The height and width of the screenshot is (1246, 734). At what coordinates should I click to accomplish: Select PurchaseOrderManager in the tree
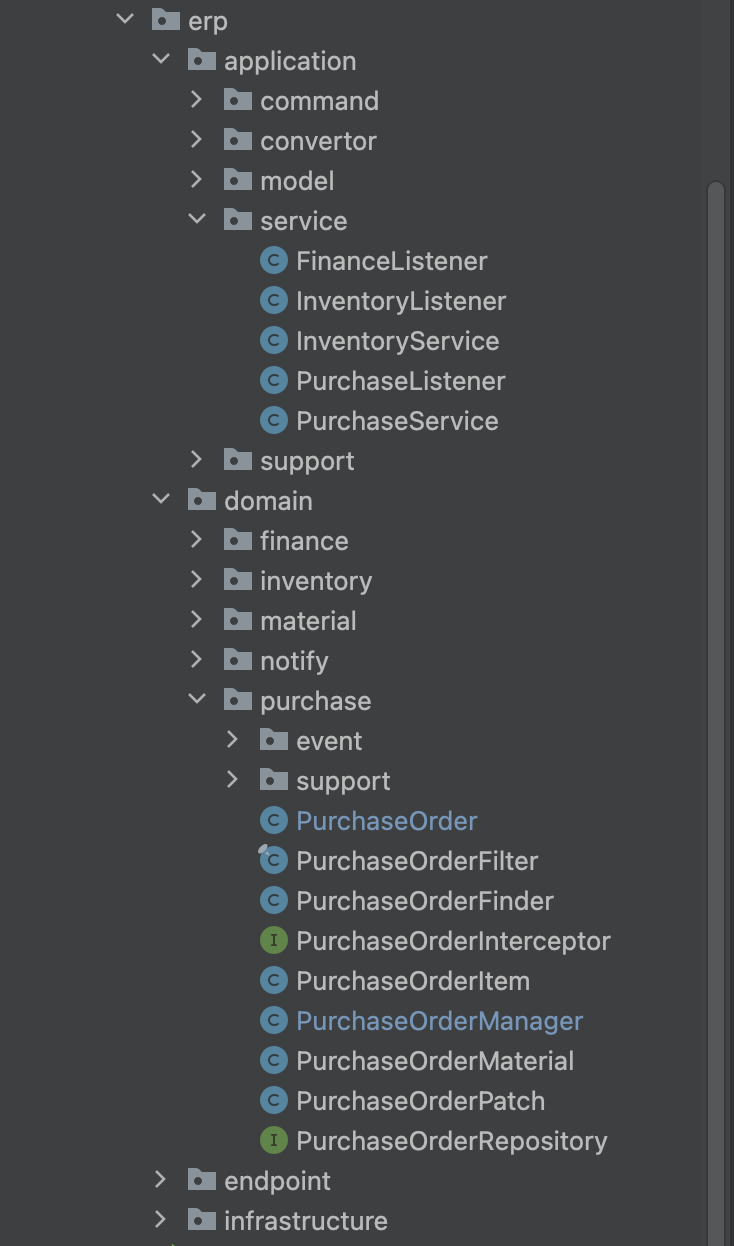(439, 1021)
